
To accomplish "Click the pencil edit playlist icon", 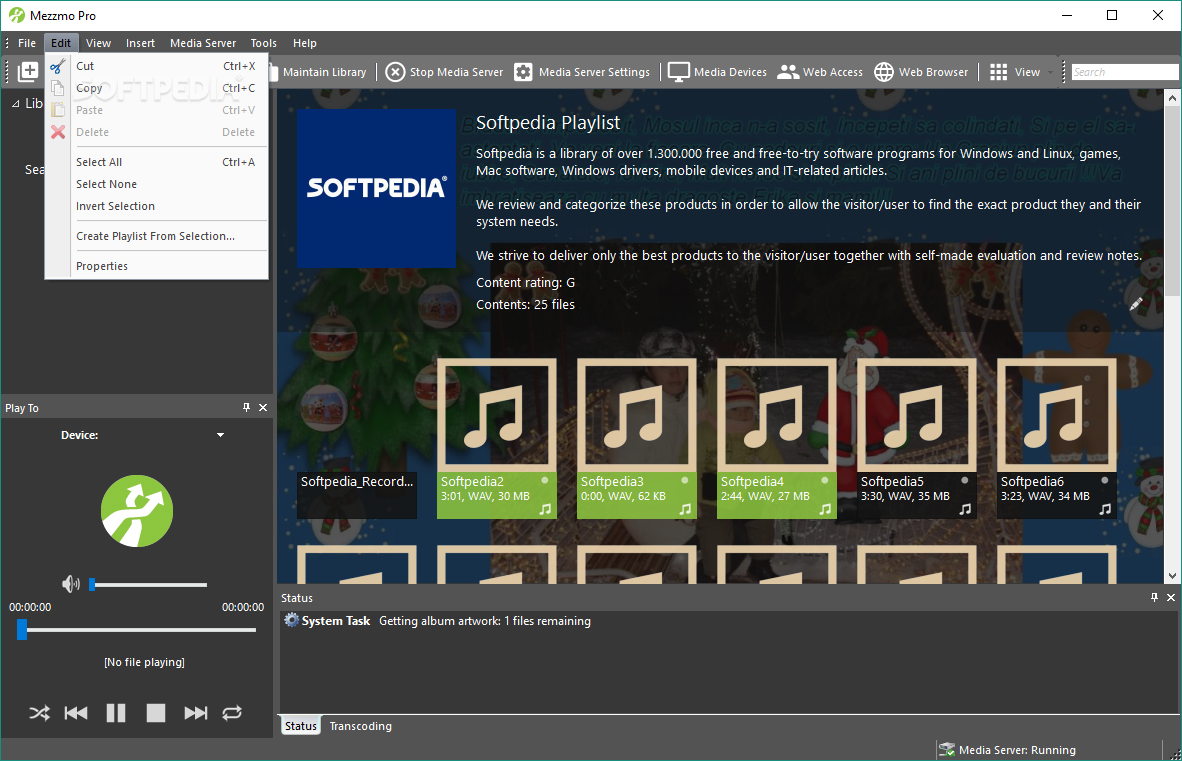I will tap(1135, 304).
